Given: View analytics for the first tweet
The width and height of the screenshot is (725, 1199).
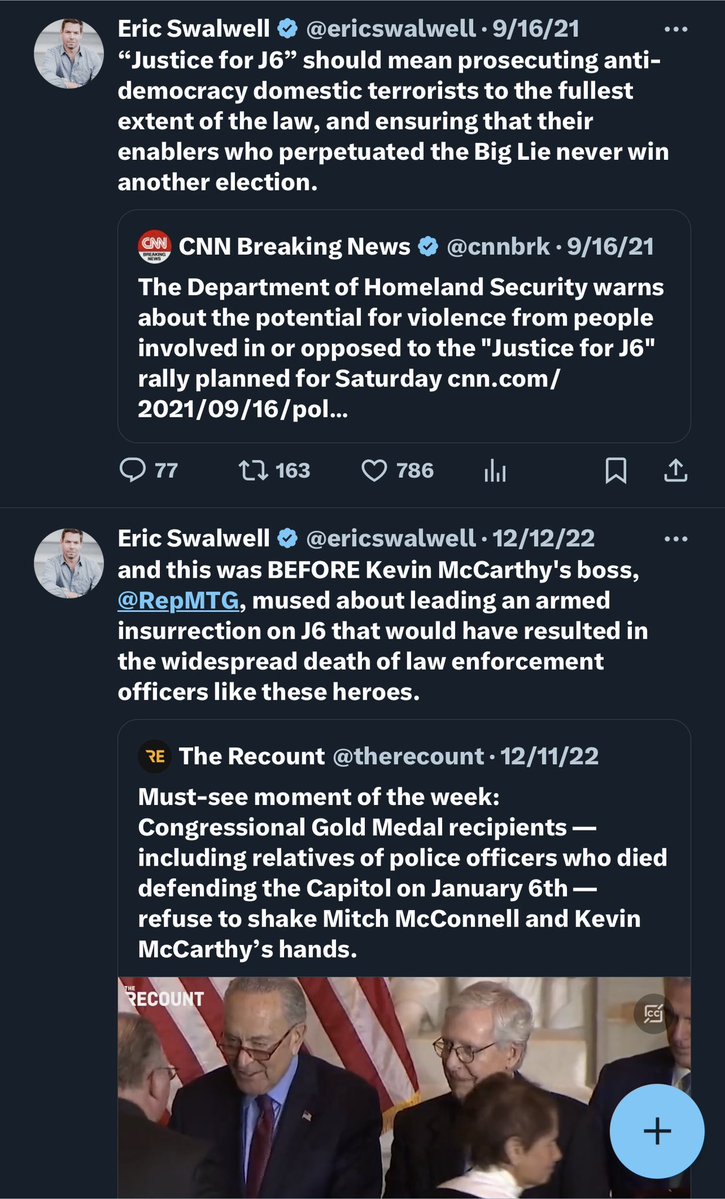Looking at the screenshot, I should 495,471.
